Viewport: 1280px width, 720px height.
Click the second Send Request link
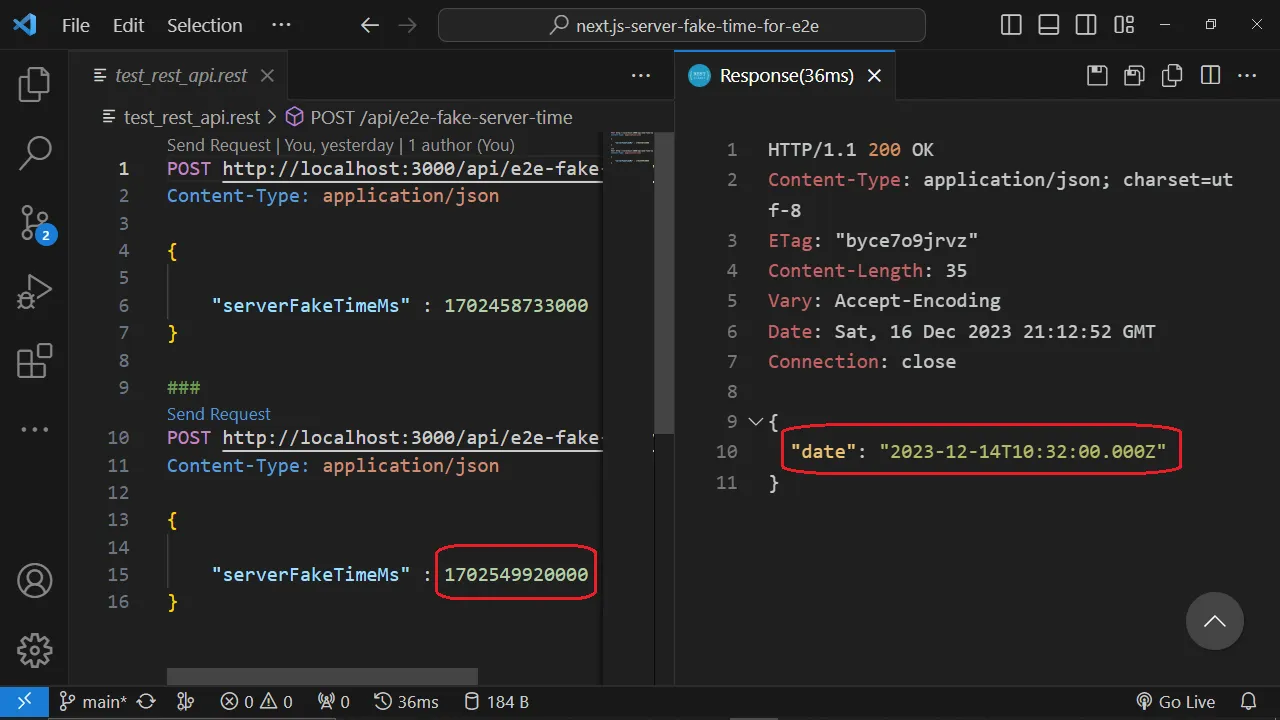(218, 414)
